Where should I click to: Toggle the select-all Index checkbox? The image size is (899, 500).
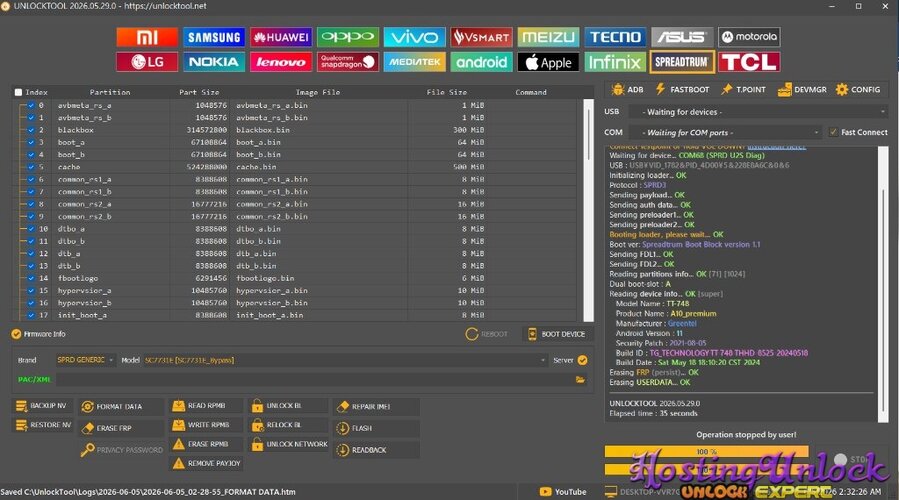pyautogui.click(x=18, y=92)
